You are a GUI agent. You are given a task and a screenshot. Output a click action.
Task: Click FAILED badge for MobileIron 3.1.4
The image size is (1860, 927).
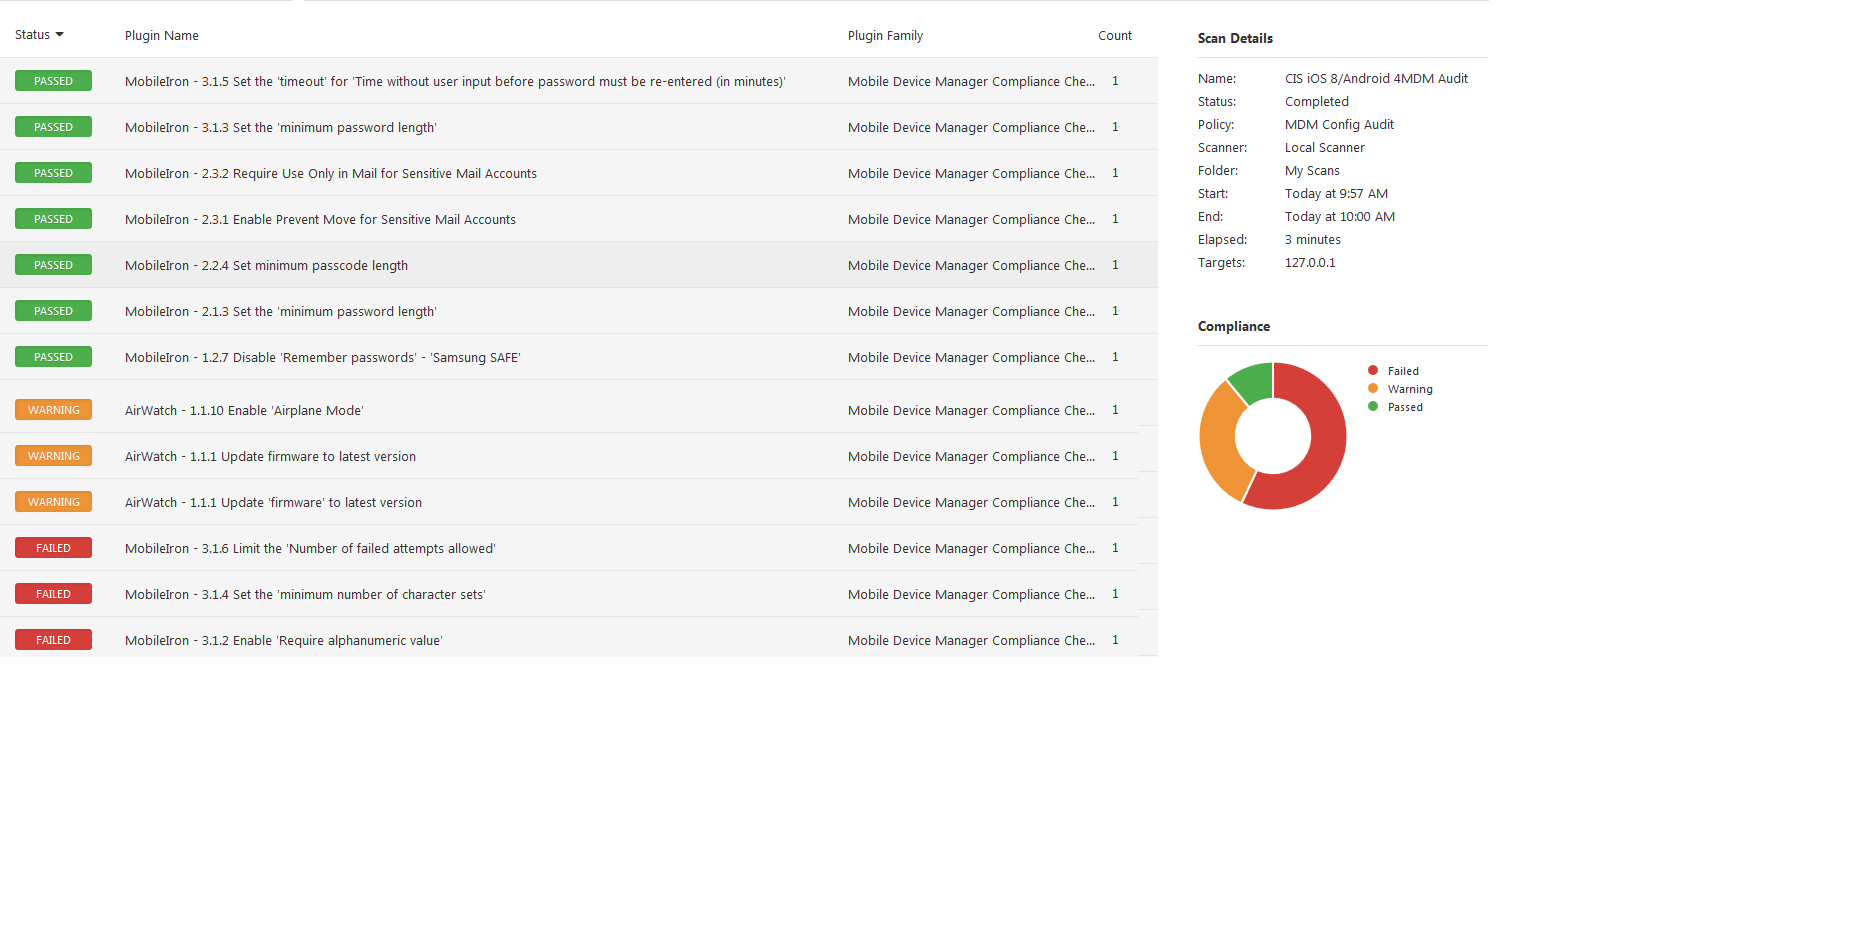click(53, 594)
